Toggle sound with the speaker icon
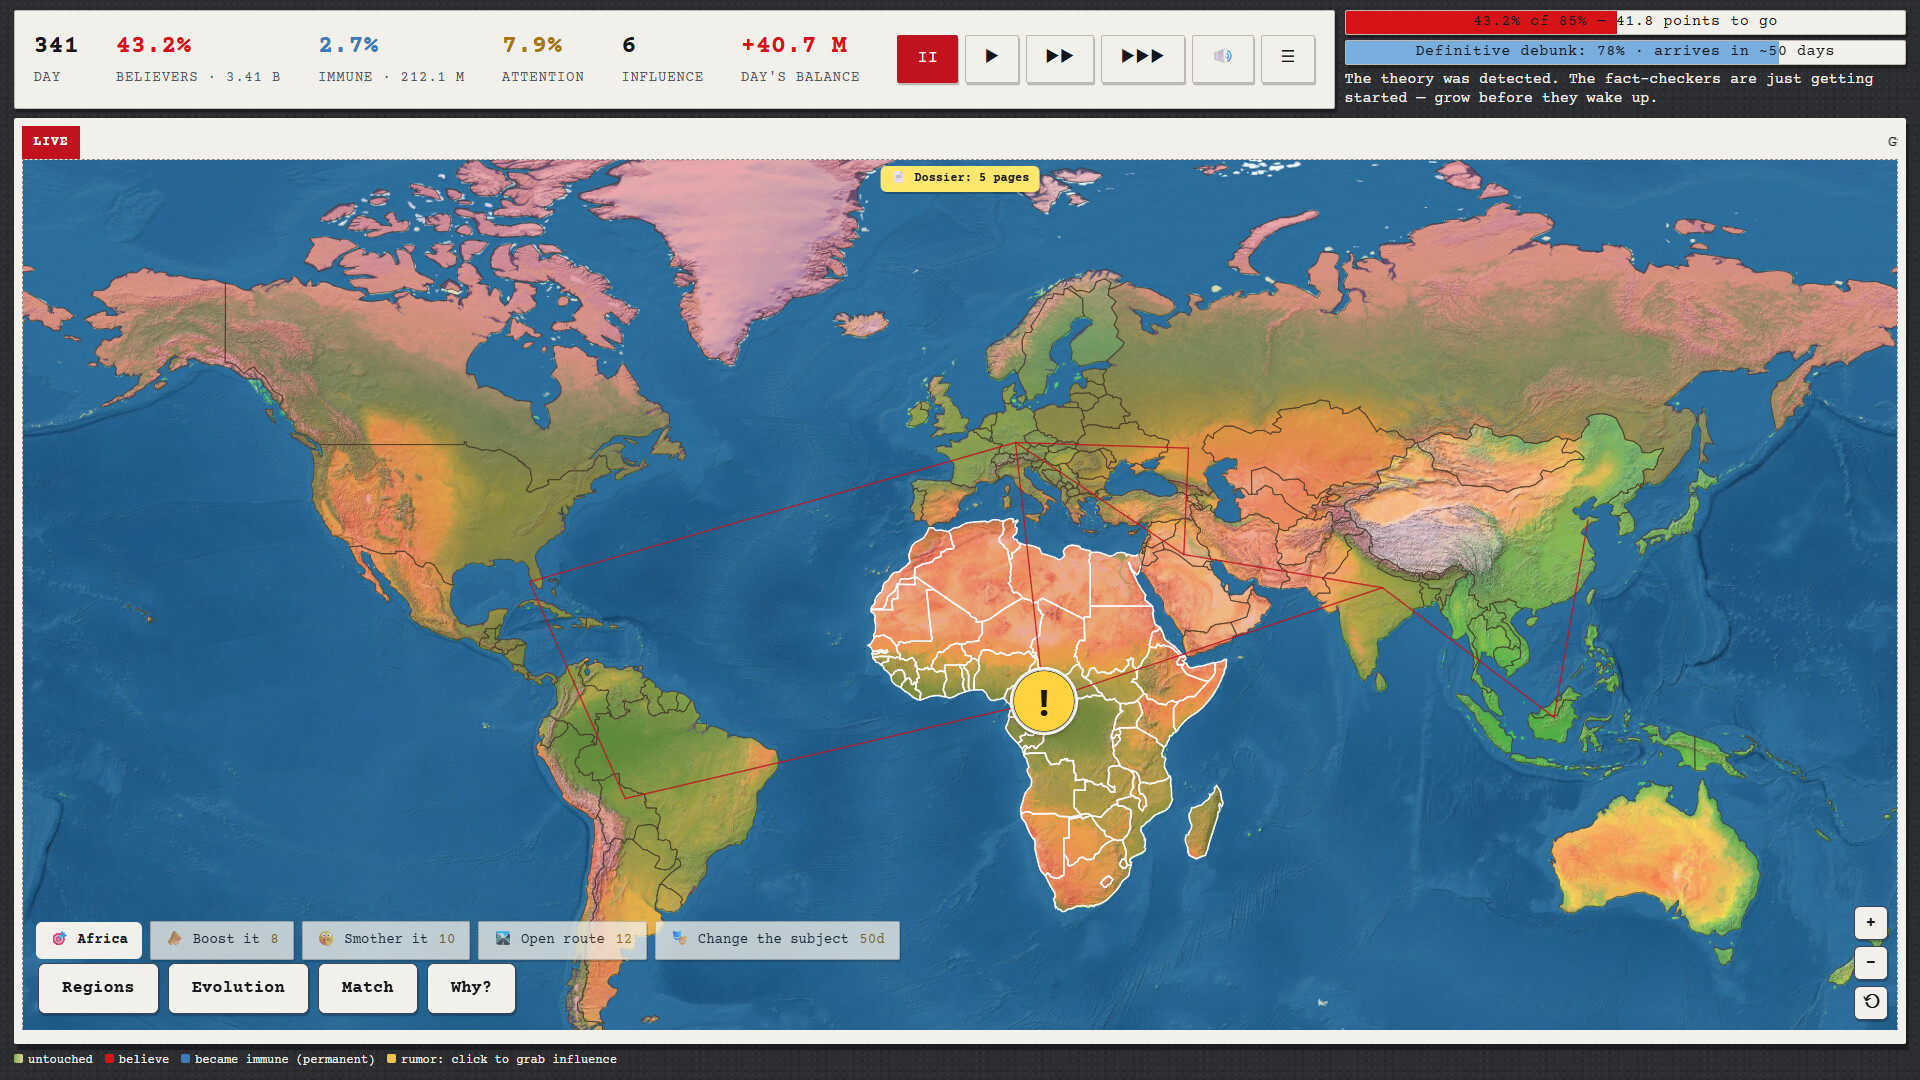This screenshot has height=1080, width=1920. point(1223,58)
